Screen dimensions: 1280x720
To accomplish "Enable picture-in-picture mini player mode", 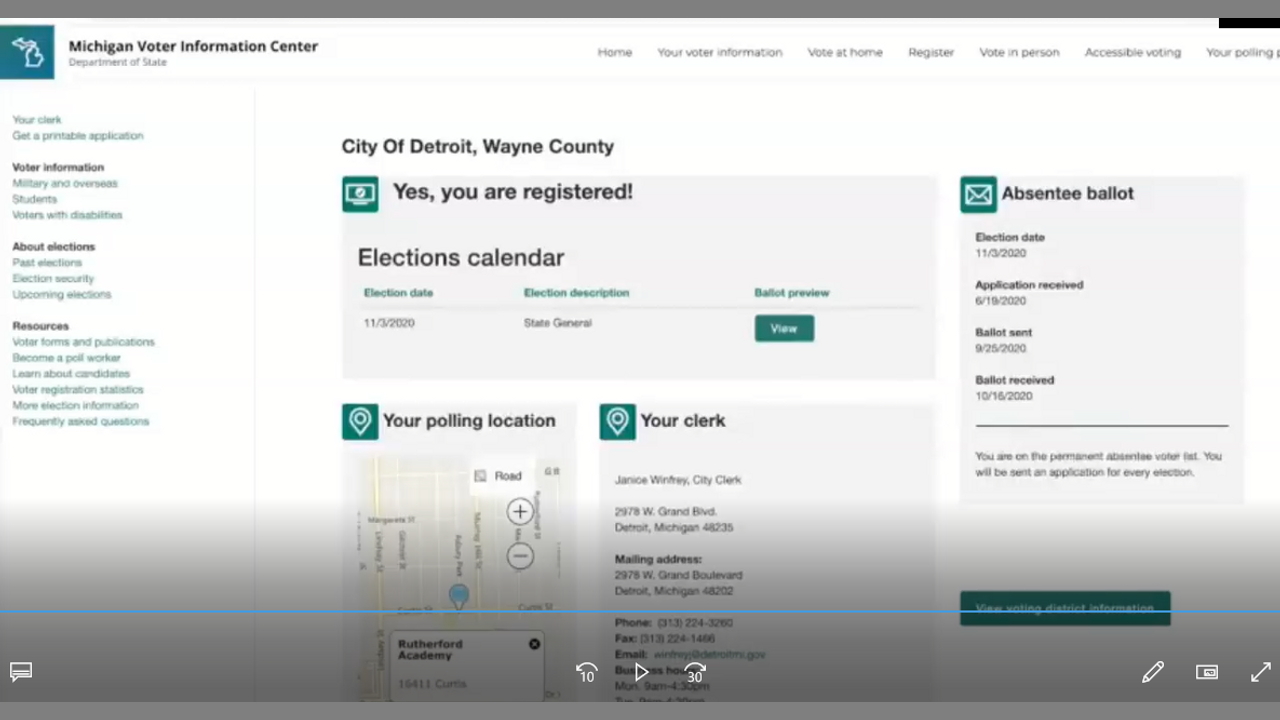I will [1207, 672].
